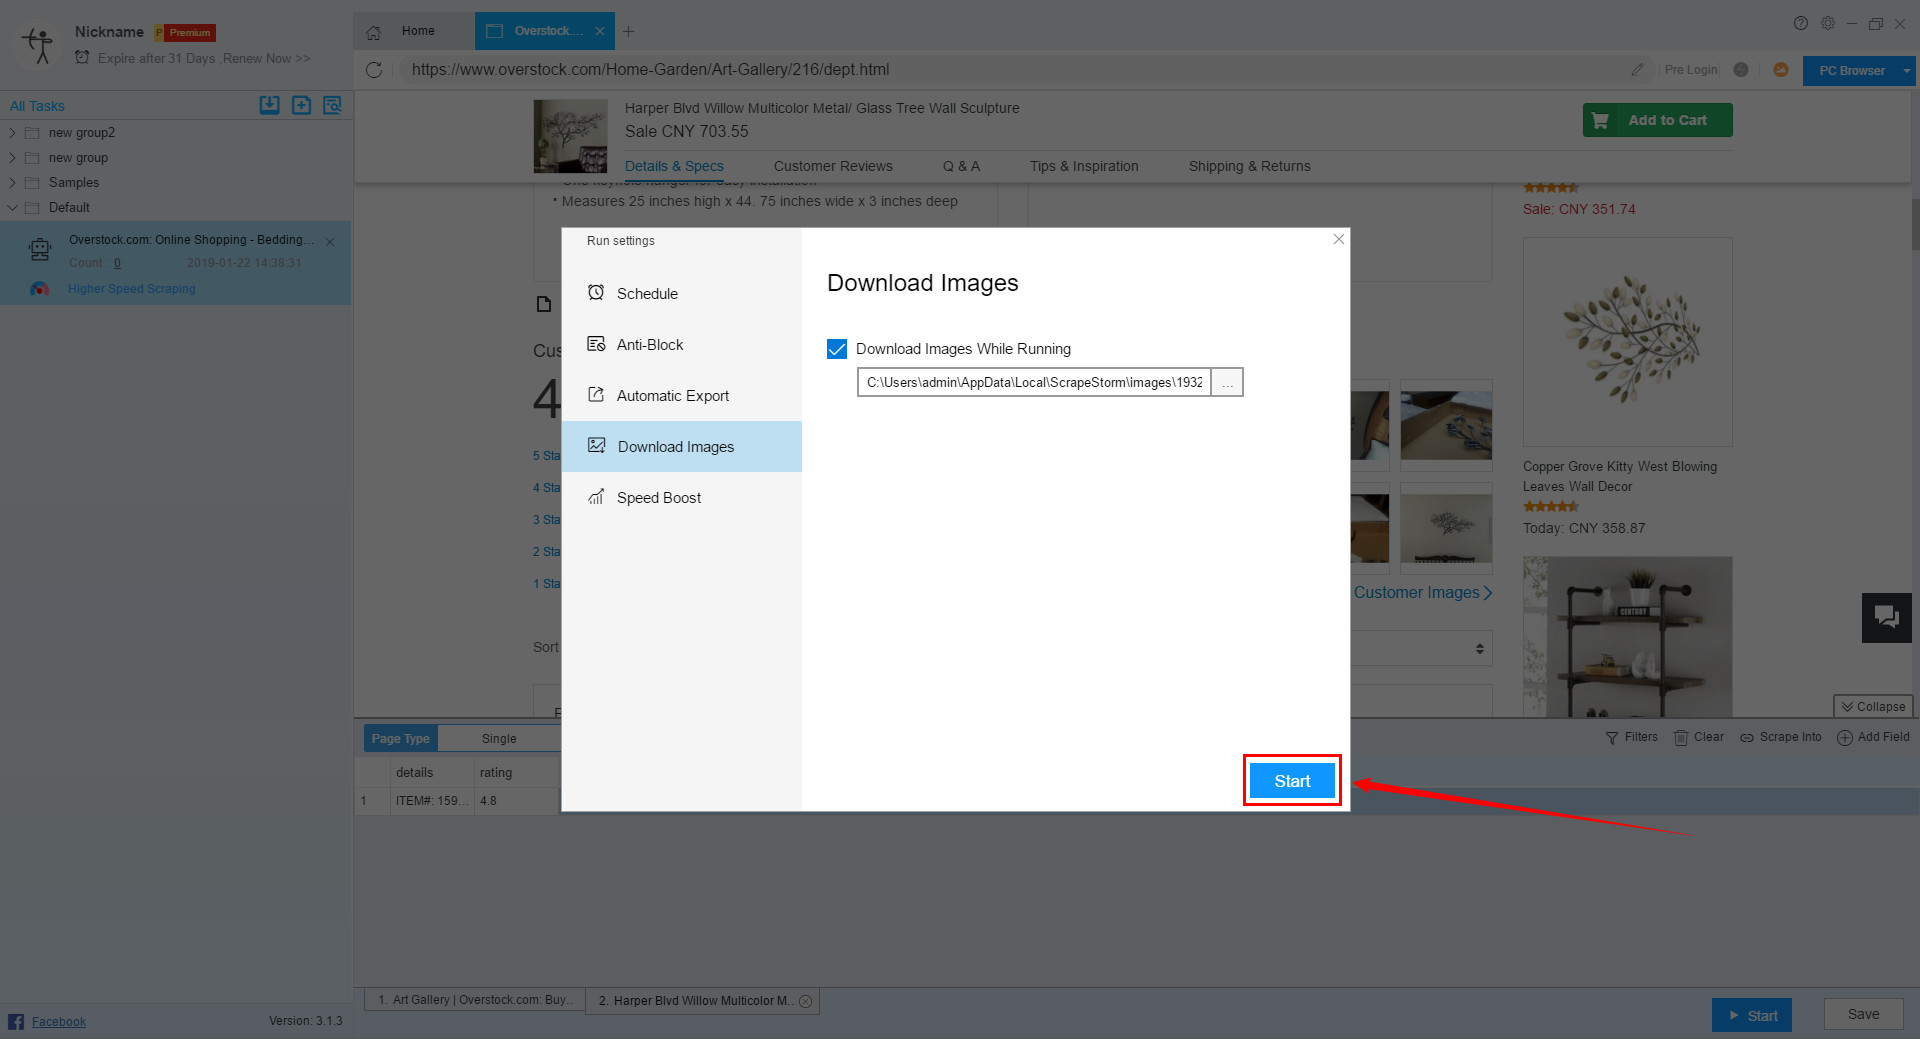
Task: Click the URL address bar
Action: [x=1010, y=70]
